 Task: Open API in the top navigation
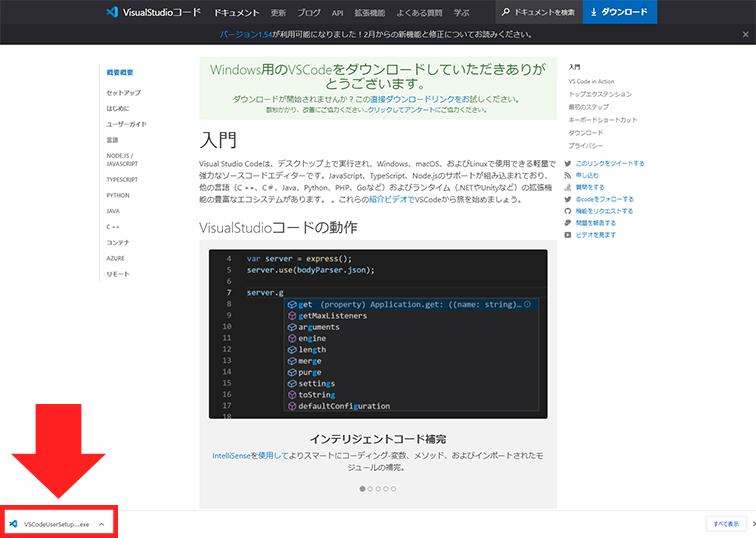coord(338,13)
